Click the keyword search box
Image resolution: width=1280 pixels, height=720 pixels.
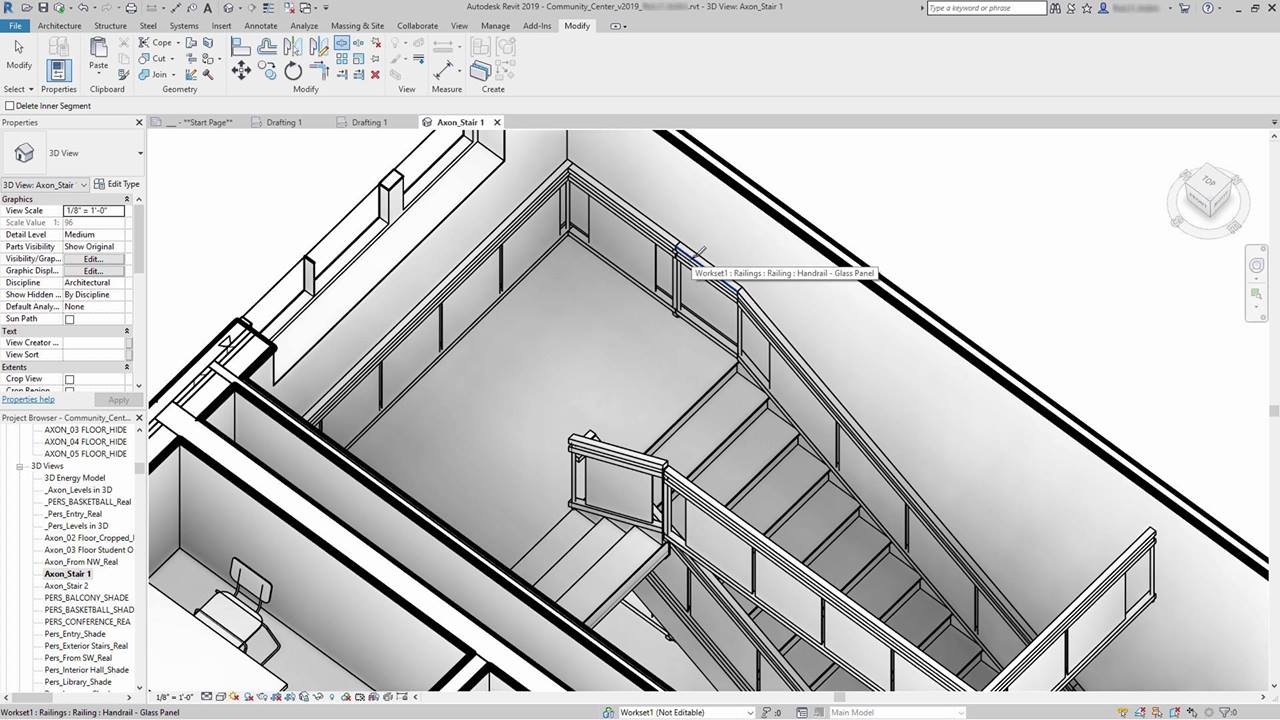[x=986, y=8]
